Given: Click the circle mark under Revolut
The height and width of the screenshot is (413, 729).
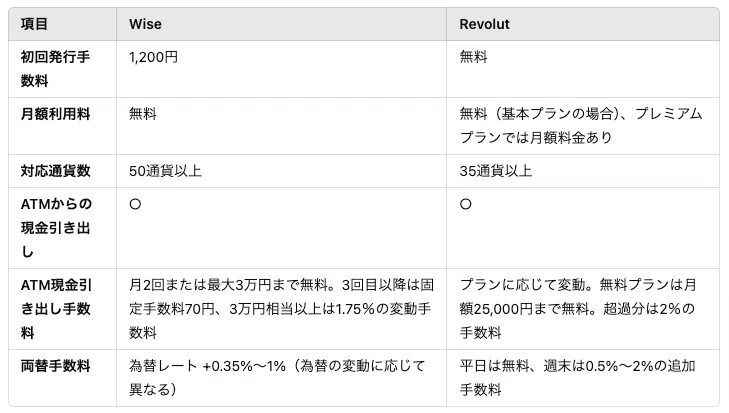Looking at the screenshot, I should [465, 204].
